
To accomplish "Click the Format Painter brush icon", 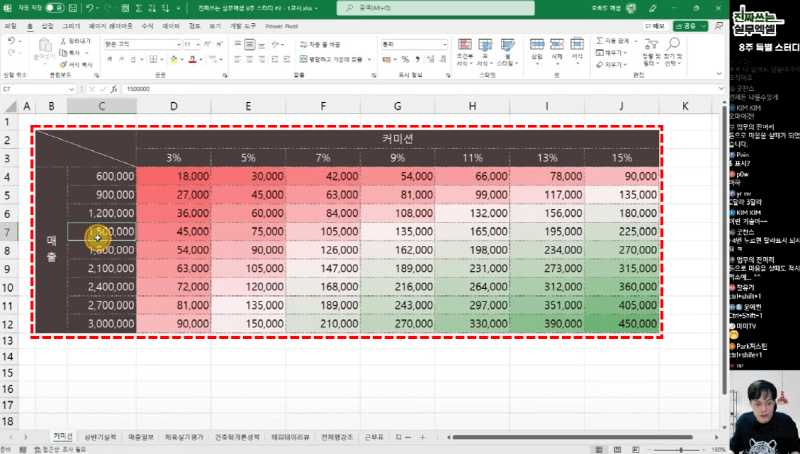I will (x=62, y=64).
